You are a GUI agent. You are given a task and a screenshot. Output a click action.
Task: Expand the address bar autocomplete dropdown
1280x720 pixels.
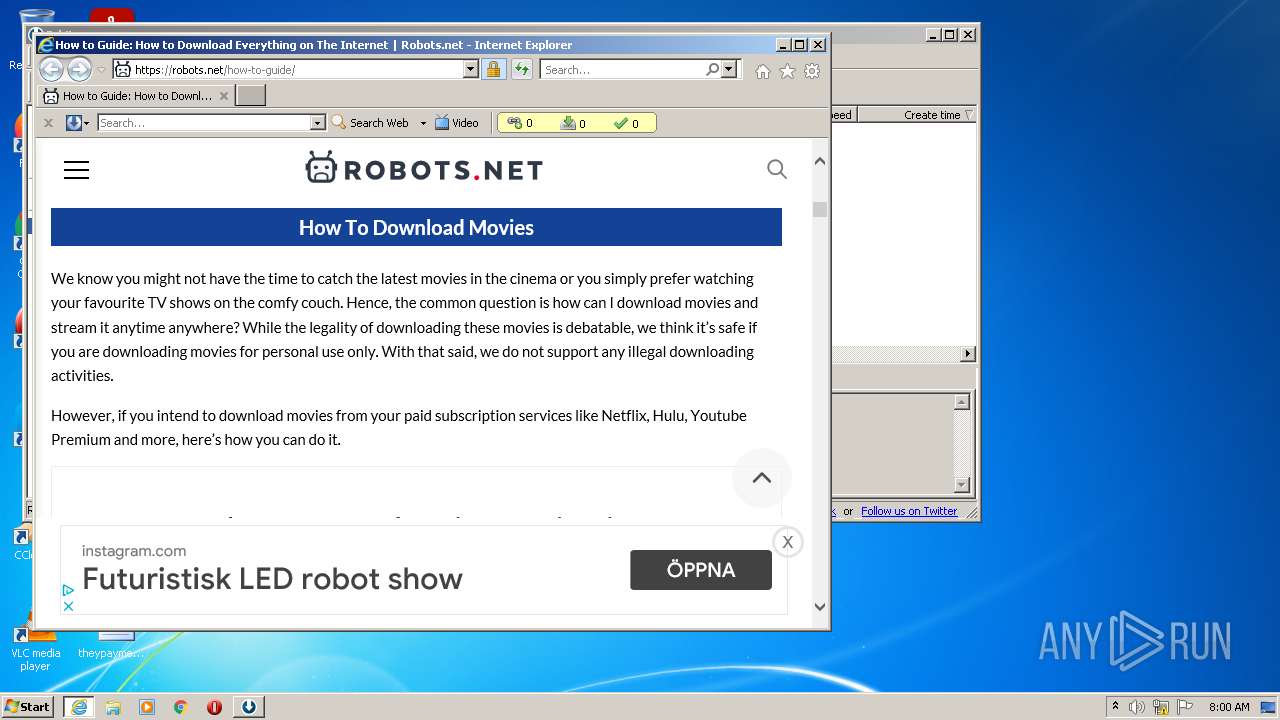[470, 69]
